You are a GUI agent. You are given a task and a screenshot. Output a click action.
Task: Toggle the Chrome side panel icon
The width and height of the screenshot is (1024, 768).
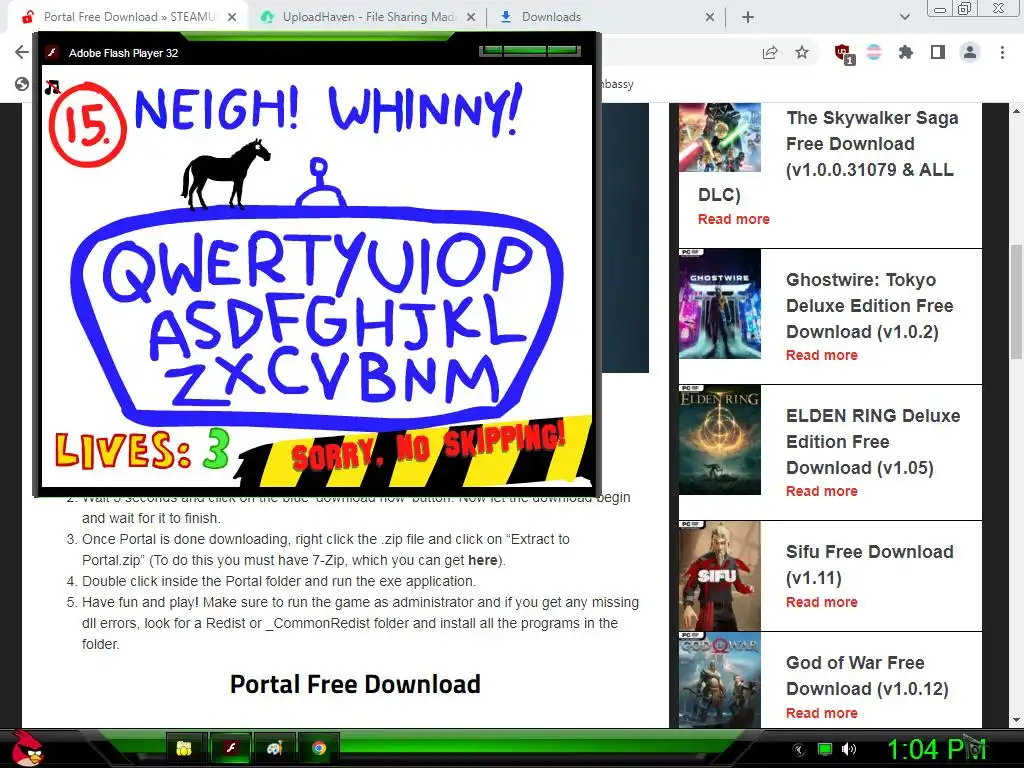pos(938,52)
